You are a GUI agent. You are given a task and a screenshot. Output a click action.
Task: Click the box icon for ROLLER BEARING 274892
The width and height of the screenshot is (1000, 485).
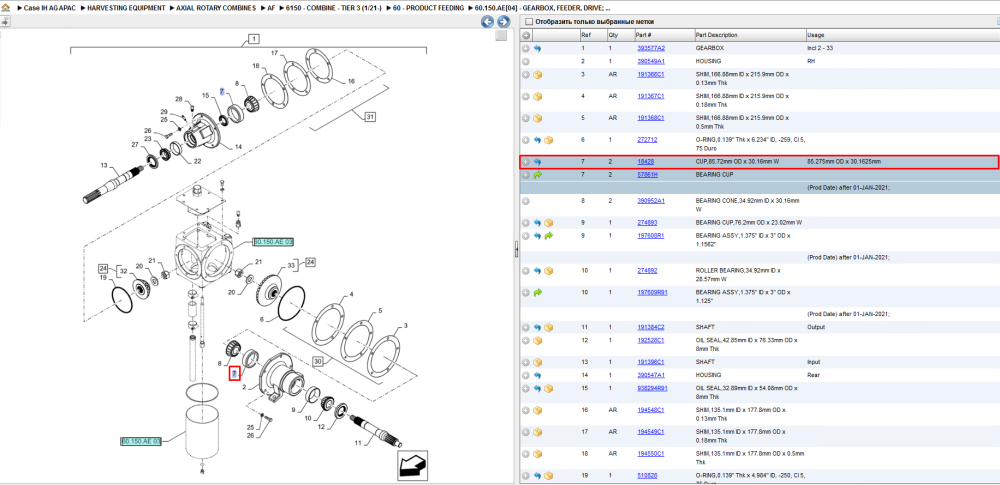pyautogui.click(x=548, y=271)
